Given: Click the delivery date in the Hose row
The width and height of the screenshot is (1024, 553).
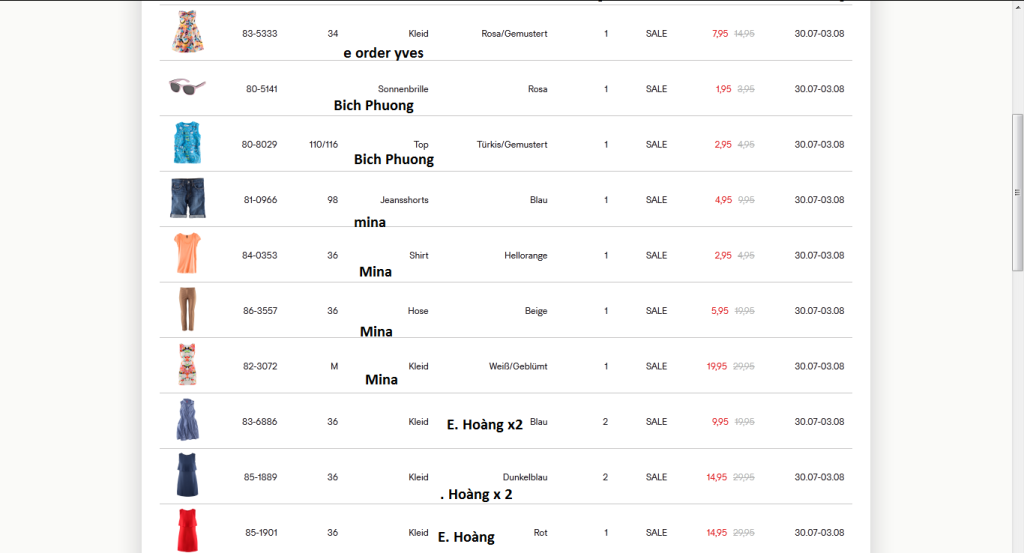Looking at the screenshot, I should pyautogui.click(x=819, y=311).
